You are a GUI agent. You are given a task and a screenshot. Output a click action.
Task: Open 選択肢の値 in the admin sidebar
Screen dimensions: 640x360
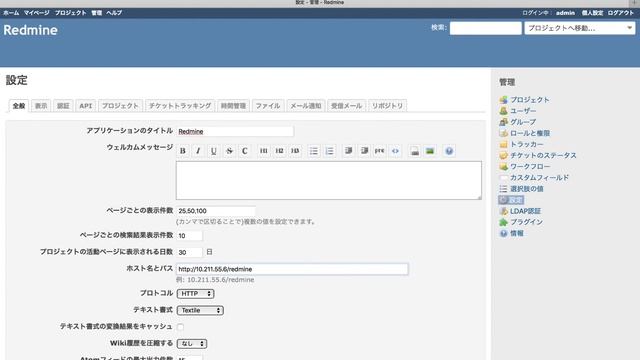(527, 189)
